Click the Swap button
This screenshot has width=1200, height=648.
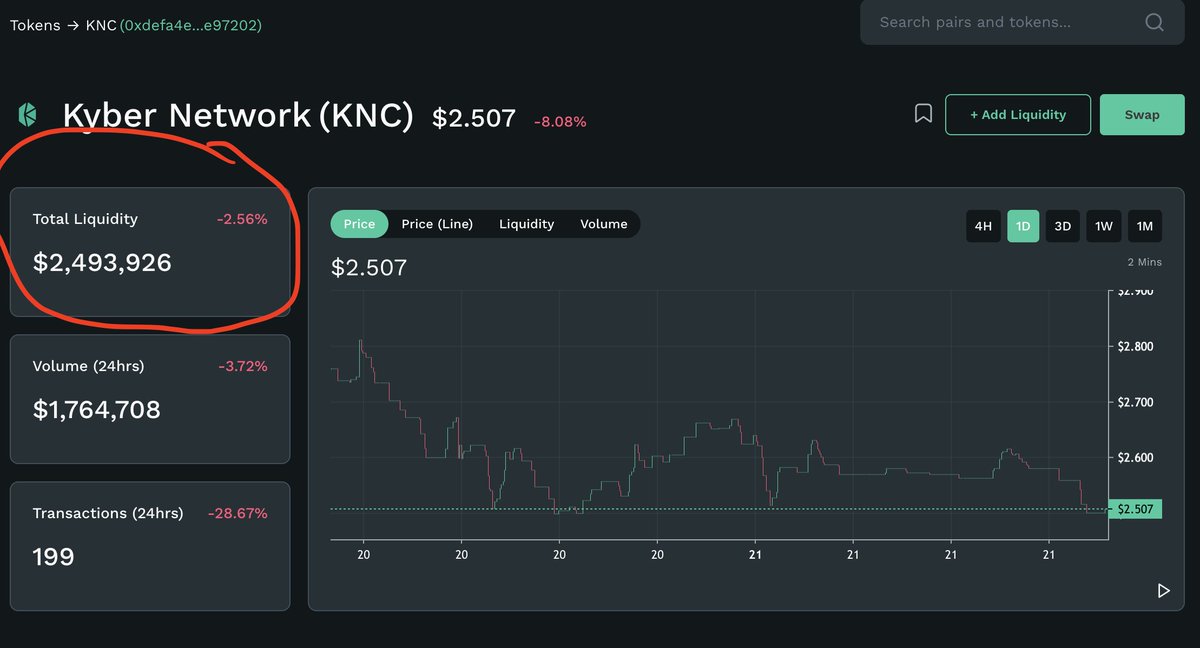[1142, 115]
